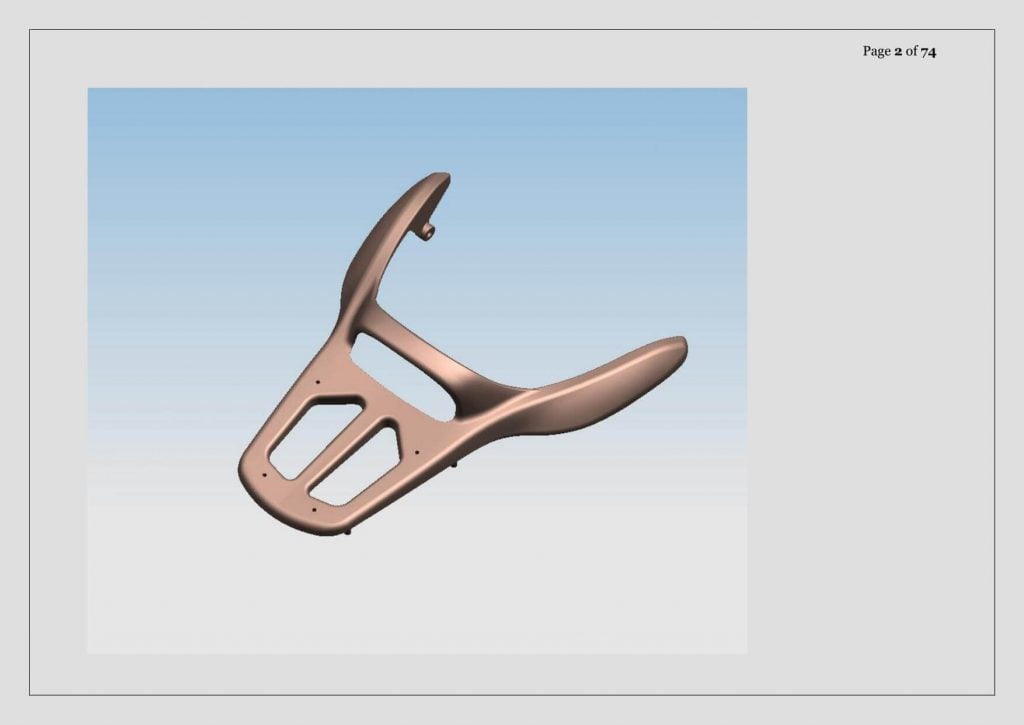Pick the small hole at the plate's bottom center
The image size is (1024, 725).
[x=314, y=509]
